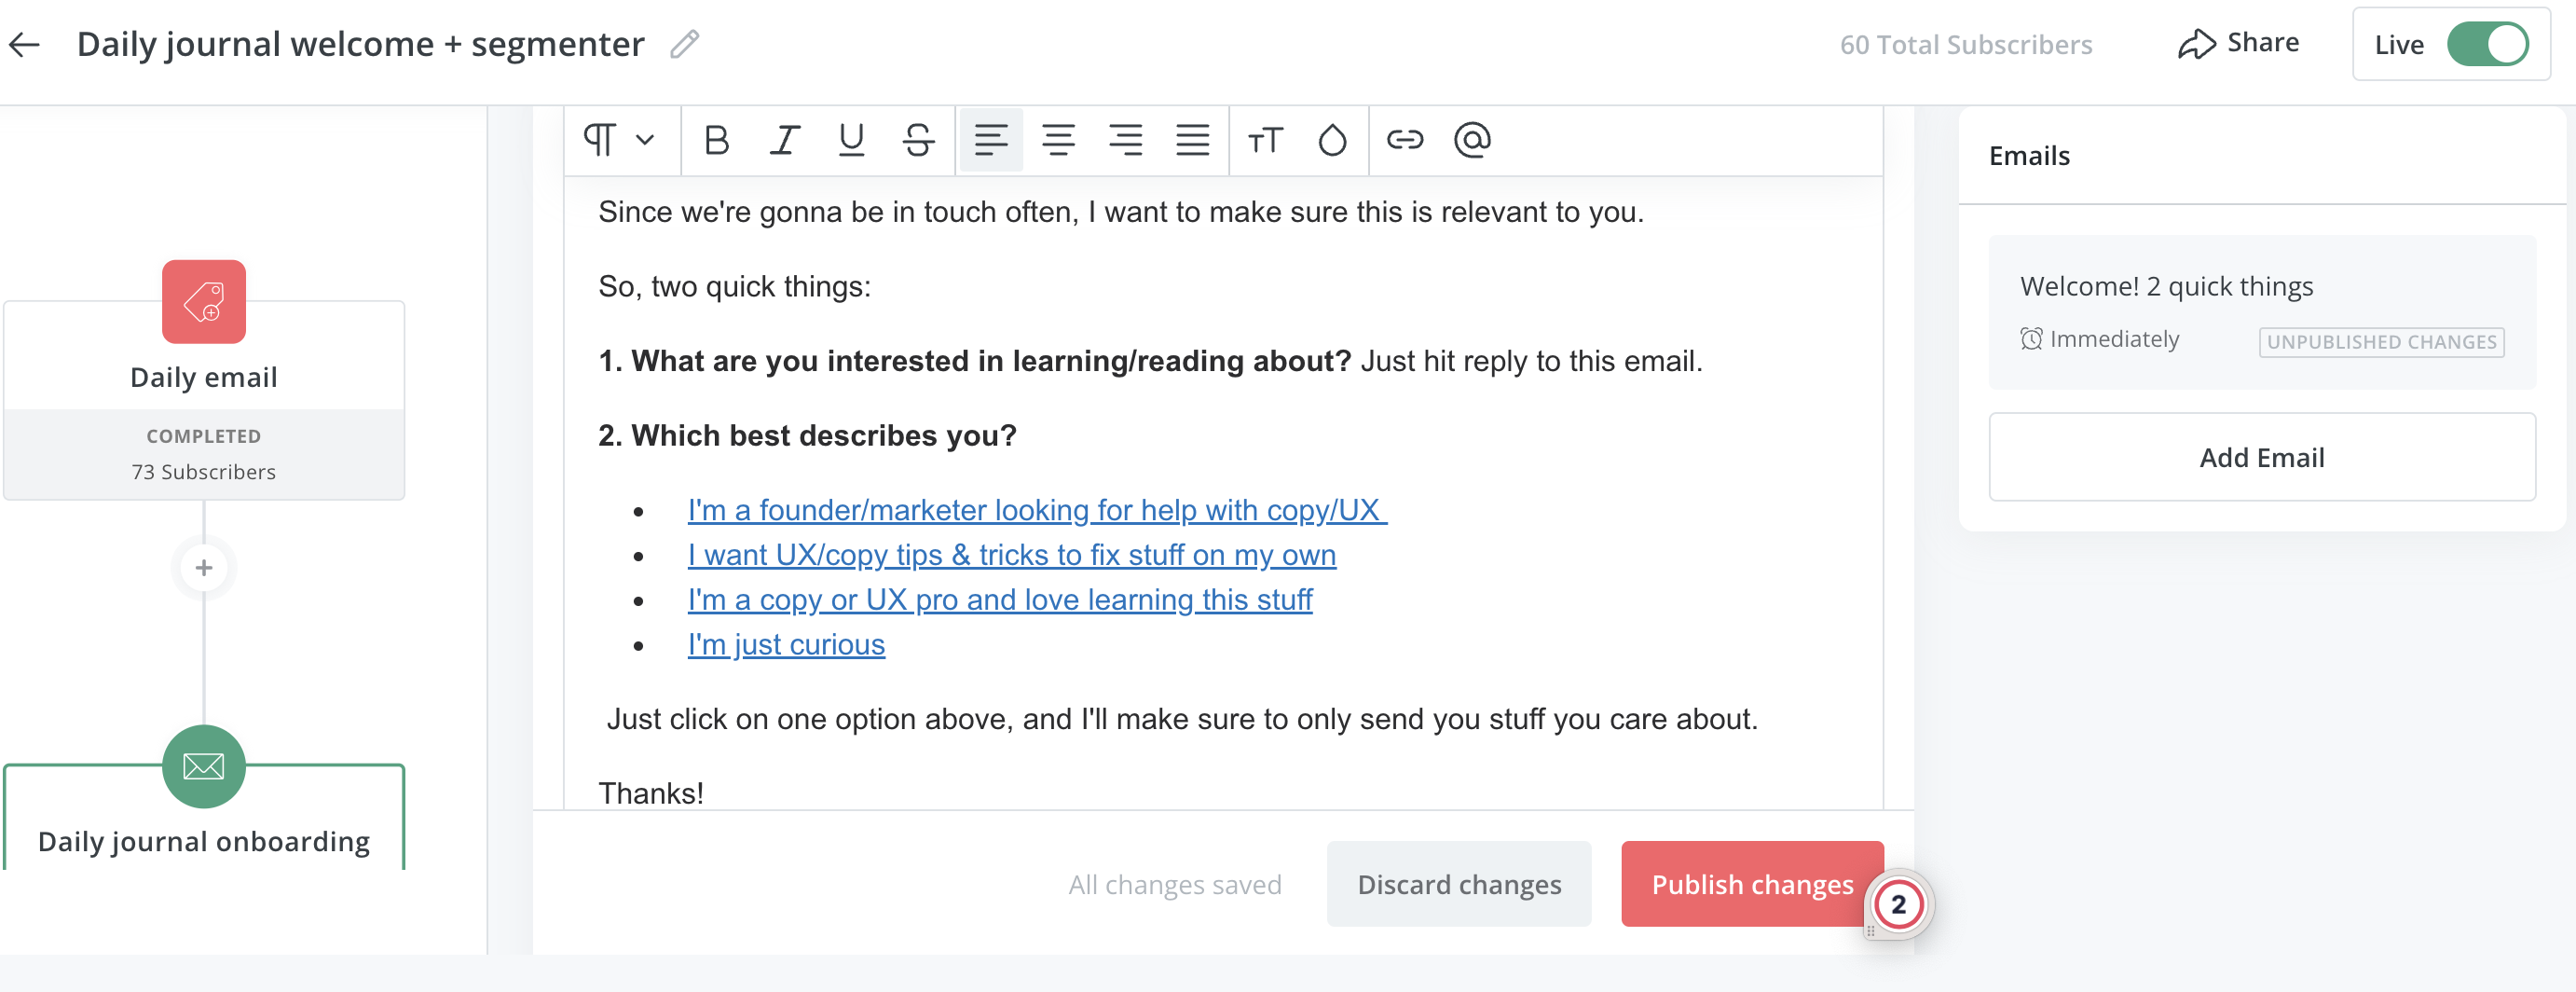This screenshot has height=992, width=2576.
Task: Click the I'm just curious link
Action: (786, 645)
